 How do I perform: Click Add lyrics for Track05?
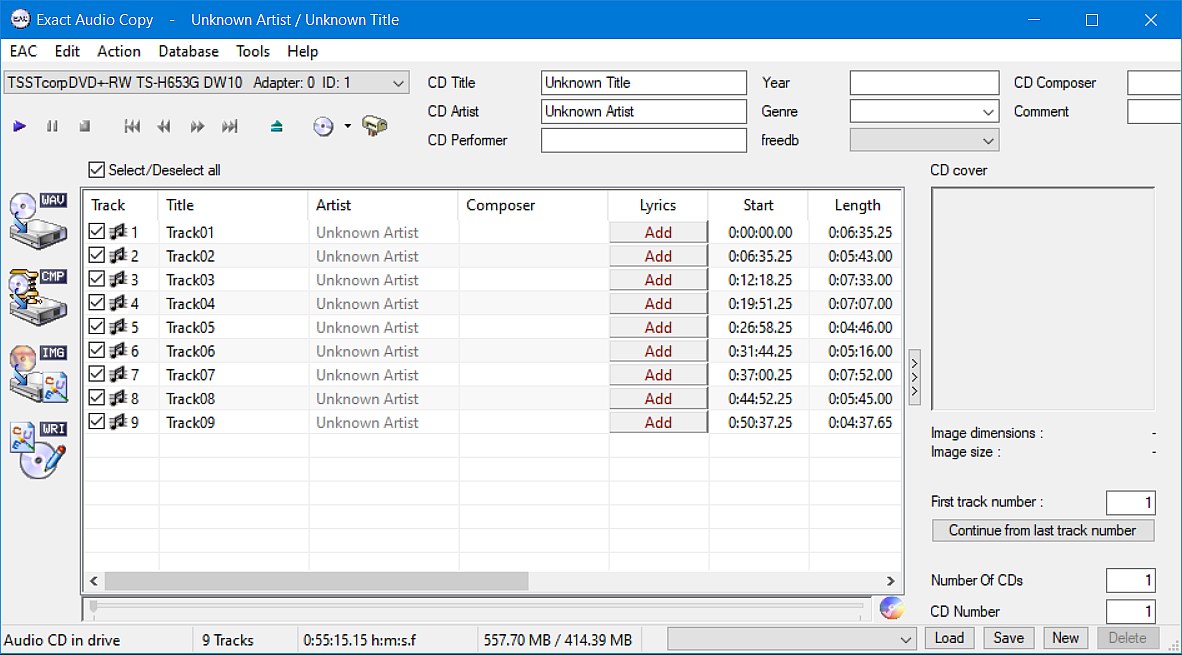coord(658,327)
